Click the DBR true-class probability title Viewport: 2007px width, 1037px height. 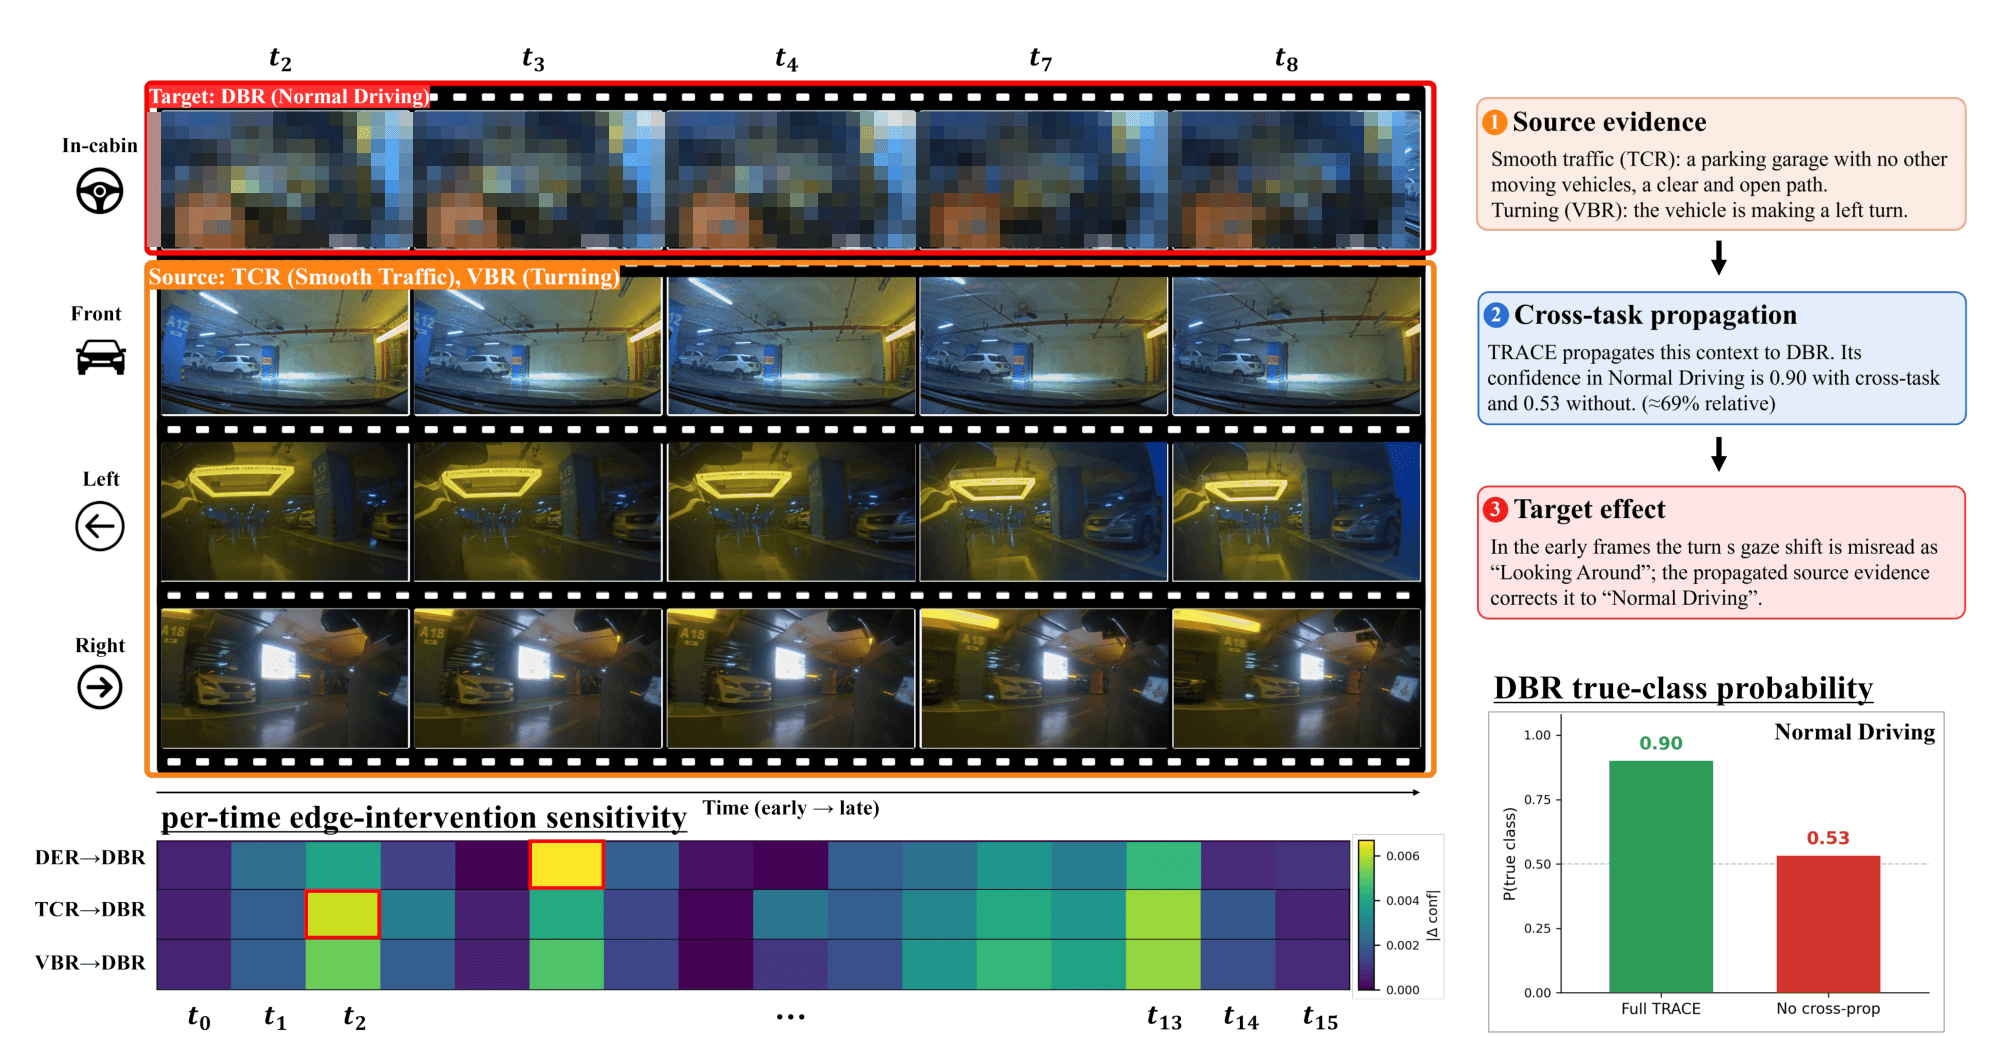1683,688
